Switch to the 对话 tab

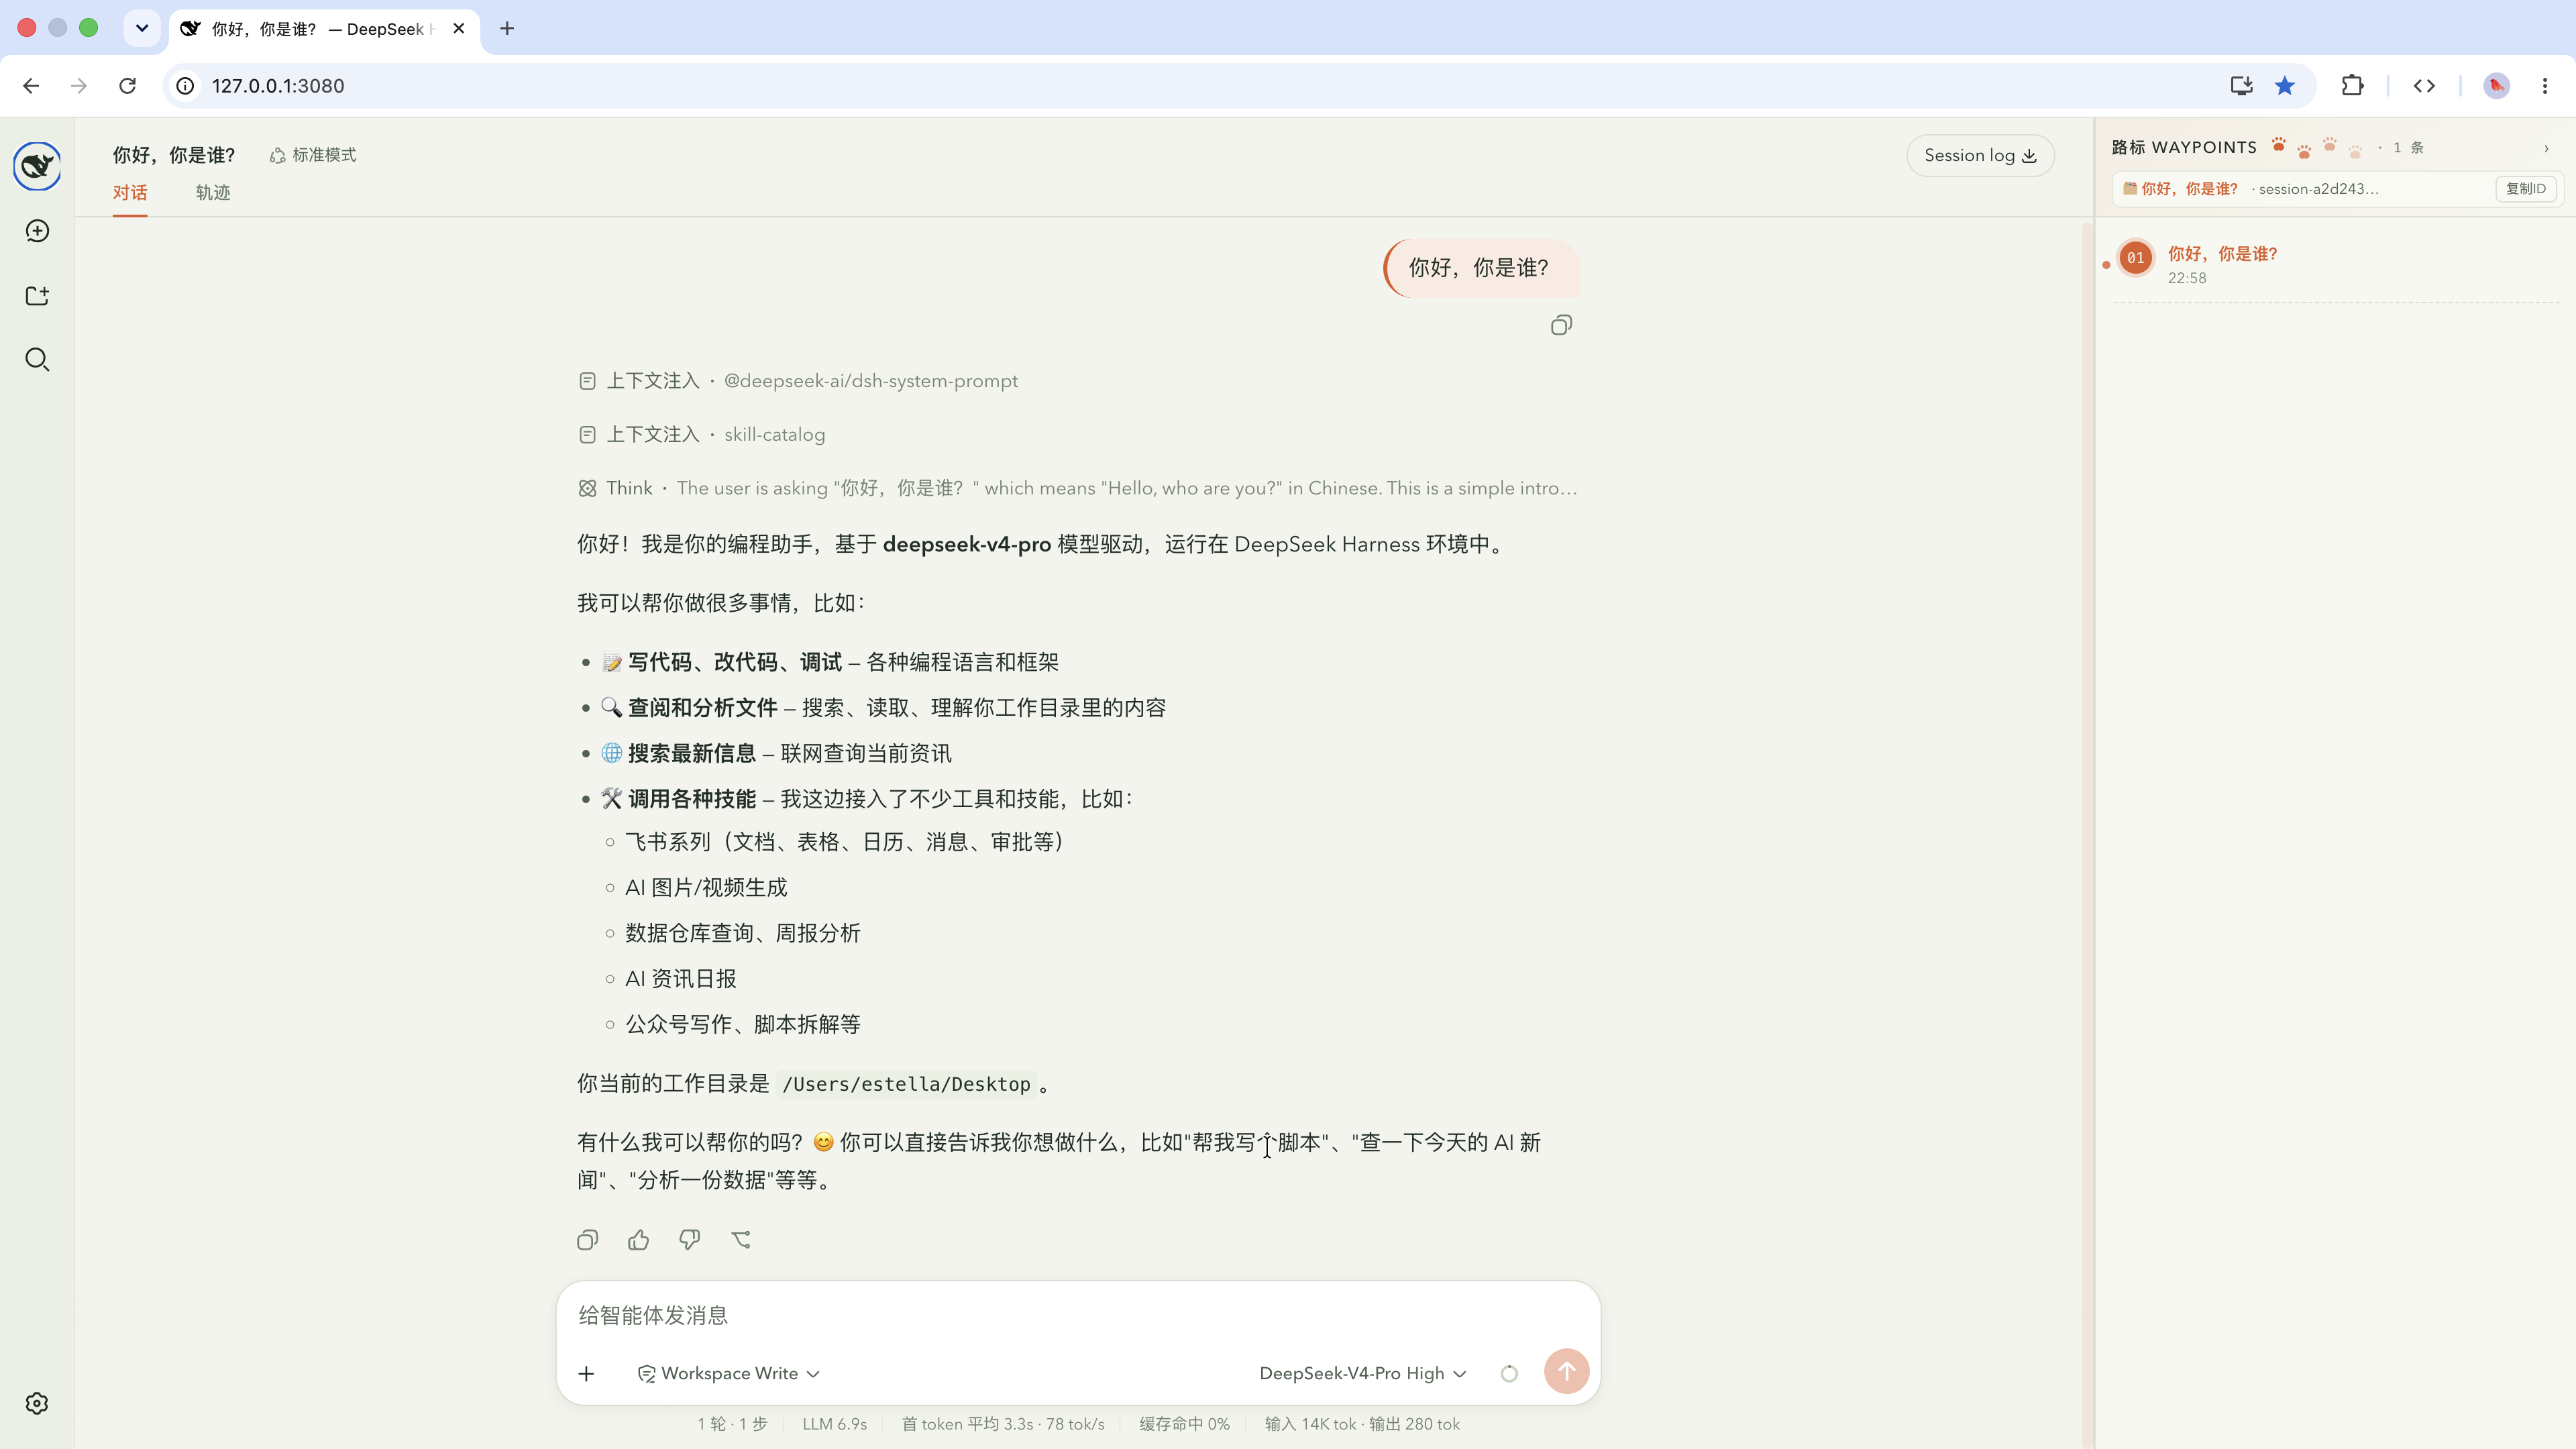[x=130, y=193]
